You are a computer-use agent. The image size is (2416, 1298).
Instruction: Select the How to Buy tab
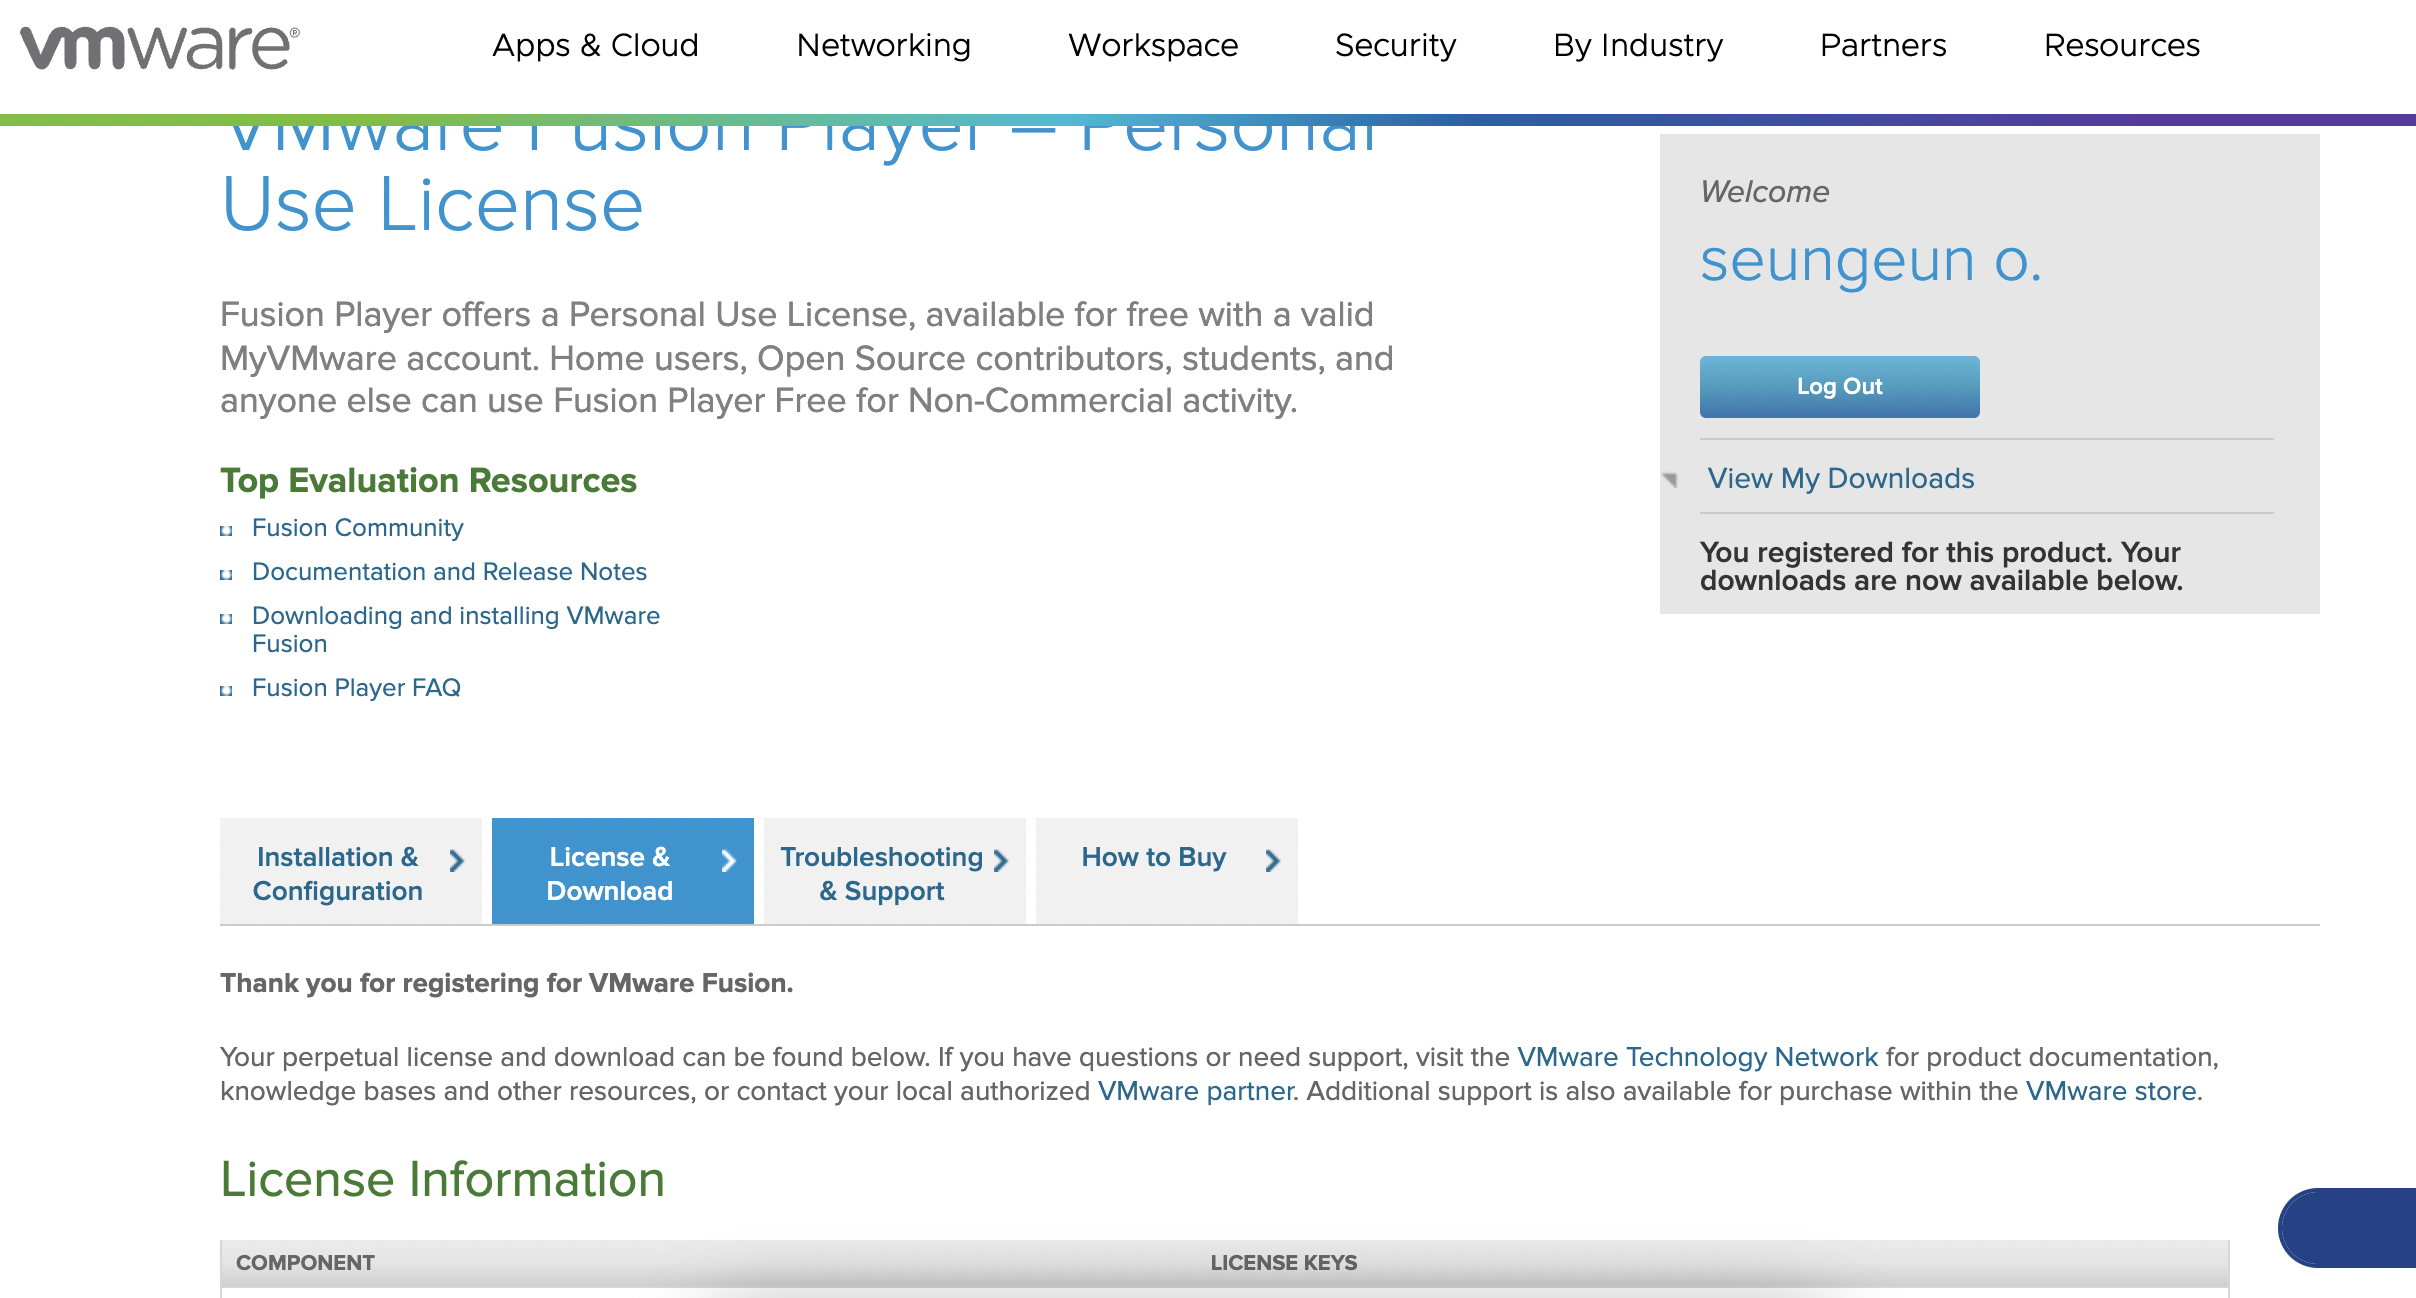[1153, 857]
